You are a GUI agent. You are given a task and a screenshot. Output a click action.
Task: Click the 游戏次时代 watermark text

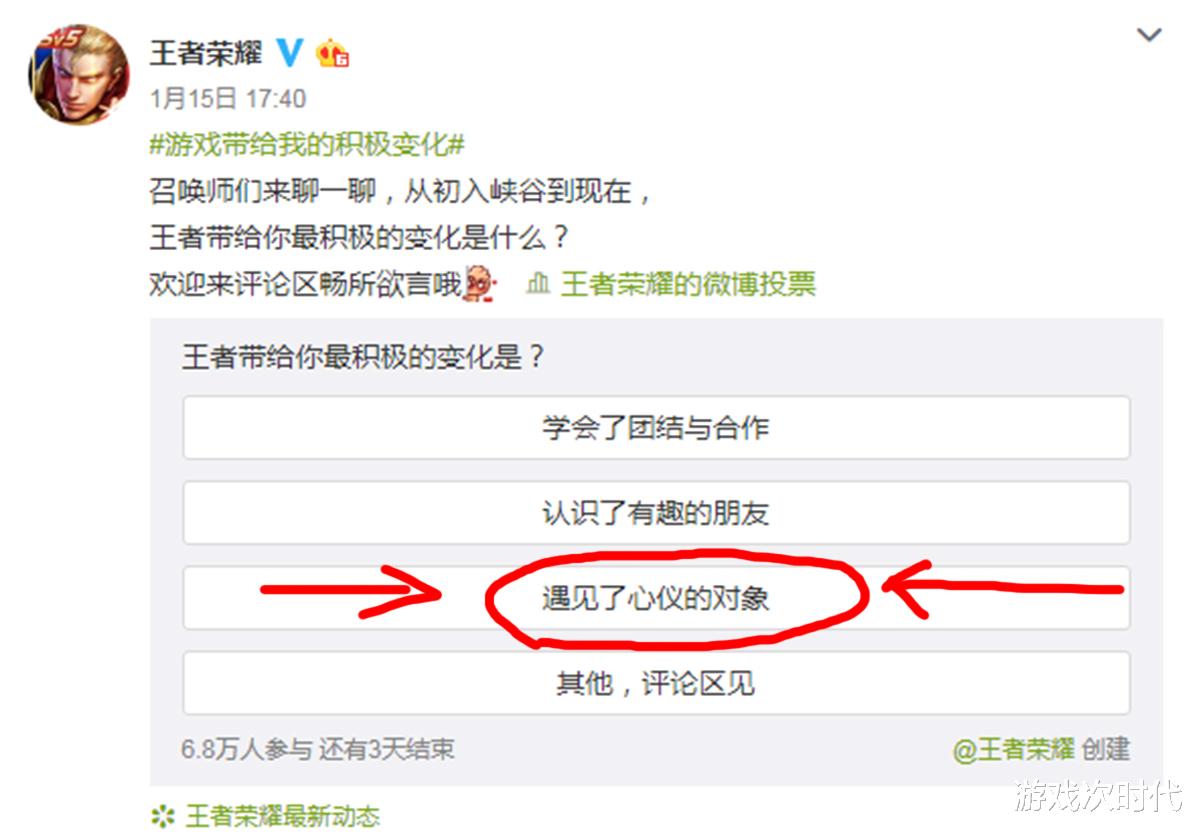tap(1097, 797)
